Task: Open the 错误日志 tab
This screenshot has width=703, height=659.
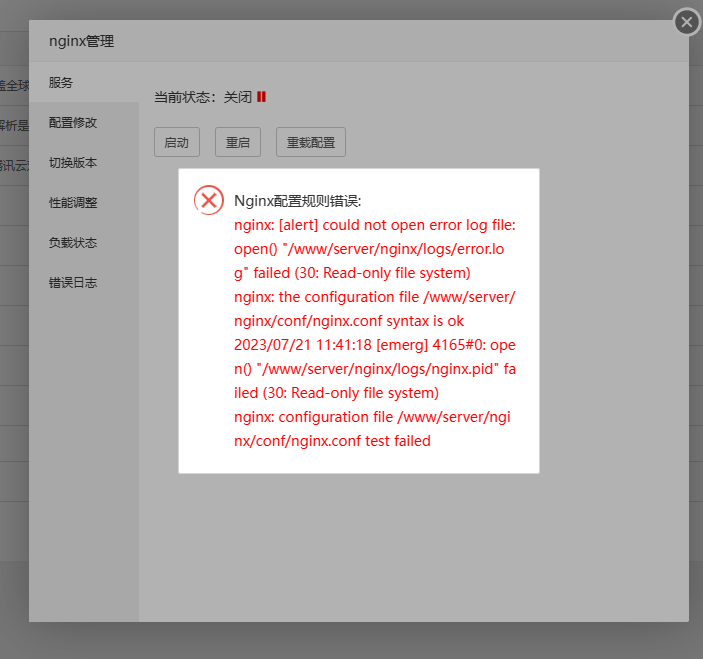Action: coord(84,282)
